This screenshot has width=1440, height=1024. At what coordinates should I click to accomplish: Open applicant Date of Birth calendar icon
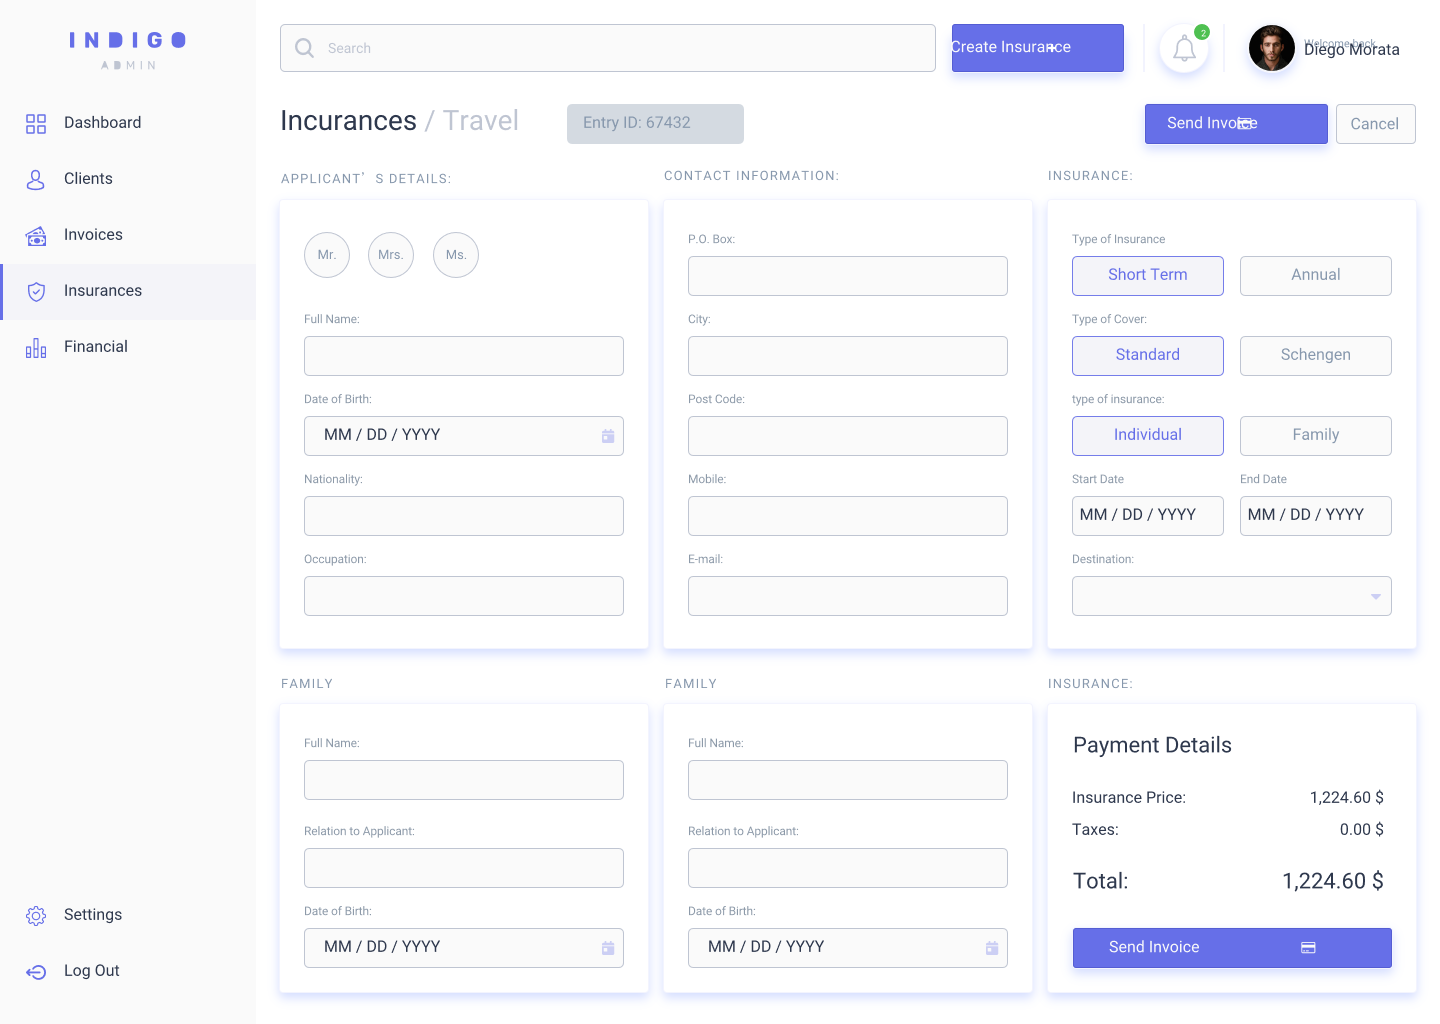click(608, 436)
